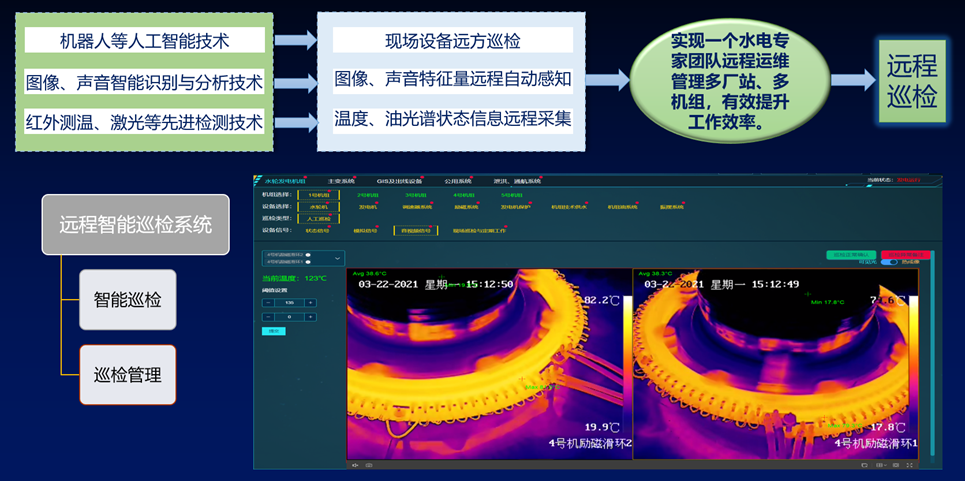The height and width of the screenshot is (481, 965).
Task: Click the plus stepper on the 135 threshold
Action: click(x=310, y=302)
